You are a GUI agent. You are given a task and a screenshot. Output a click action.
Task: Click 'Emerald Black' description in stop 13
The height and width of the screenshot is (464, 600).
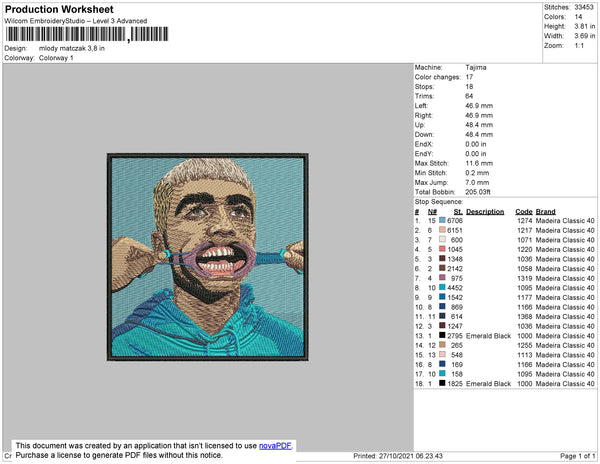[x=489, y=336]
